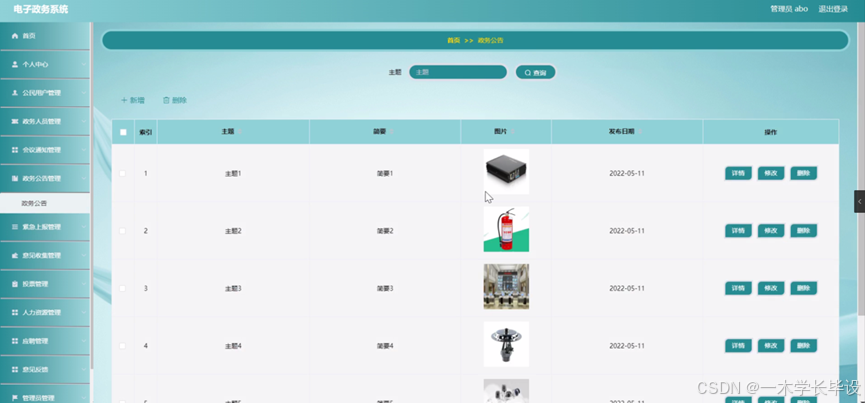
Task: Click the grid icon next to 应聘管理
Action: coord(15,341)
